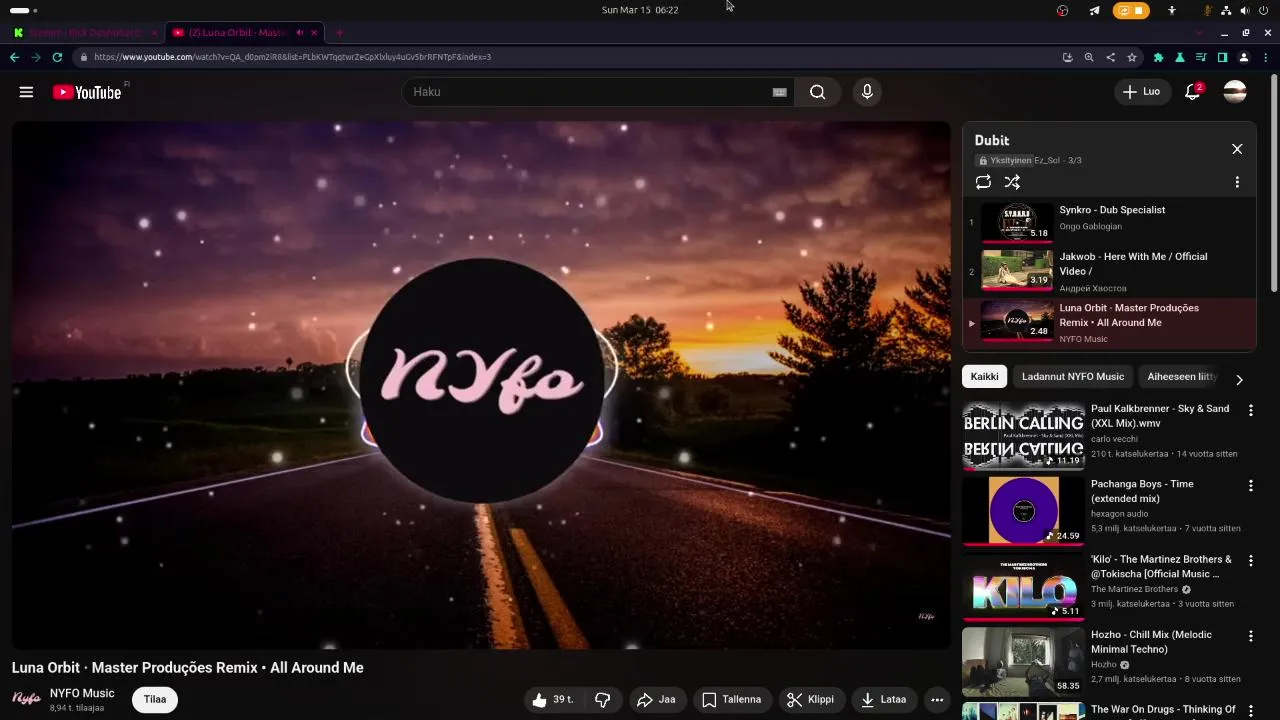Open a new browser tab

click(339, 33)
